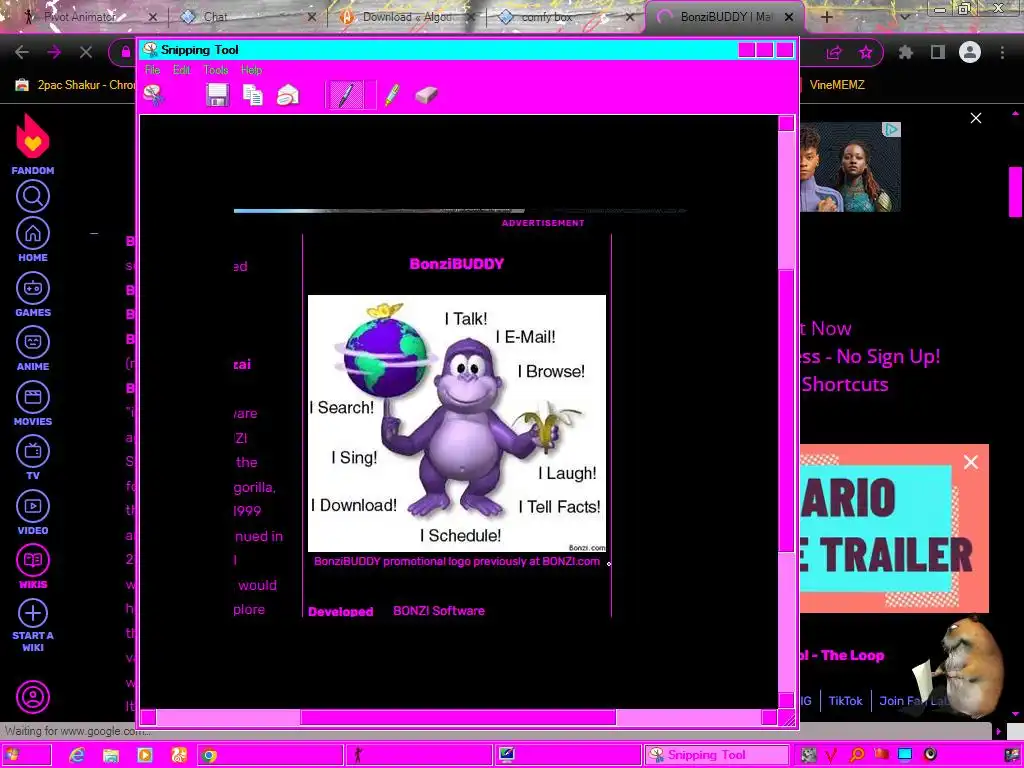Switch to the Chat browser tab
1024x768 pixels.
click(246, 17)
